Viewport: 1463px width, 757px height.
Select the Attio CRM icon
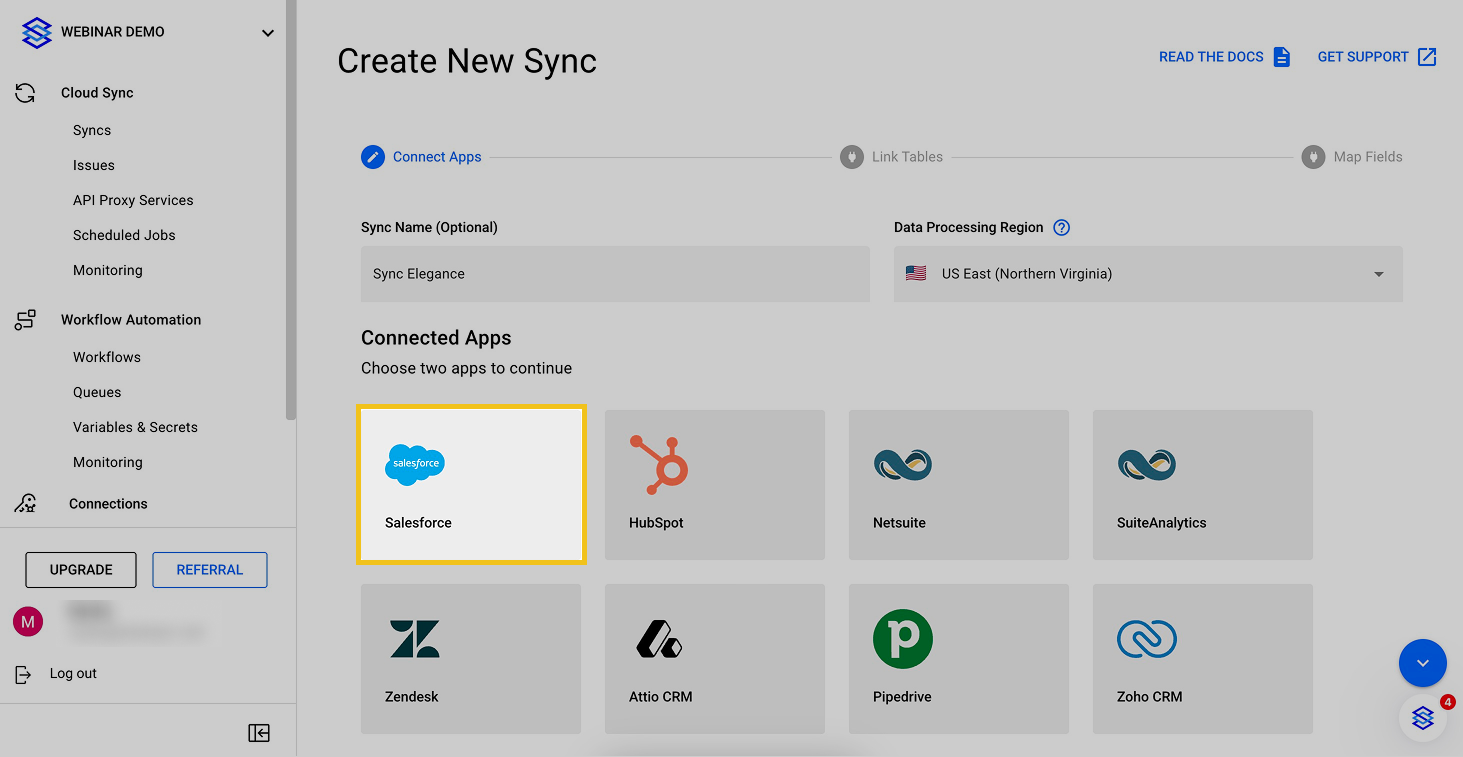click(659, 639)
